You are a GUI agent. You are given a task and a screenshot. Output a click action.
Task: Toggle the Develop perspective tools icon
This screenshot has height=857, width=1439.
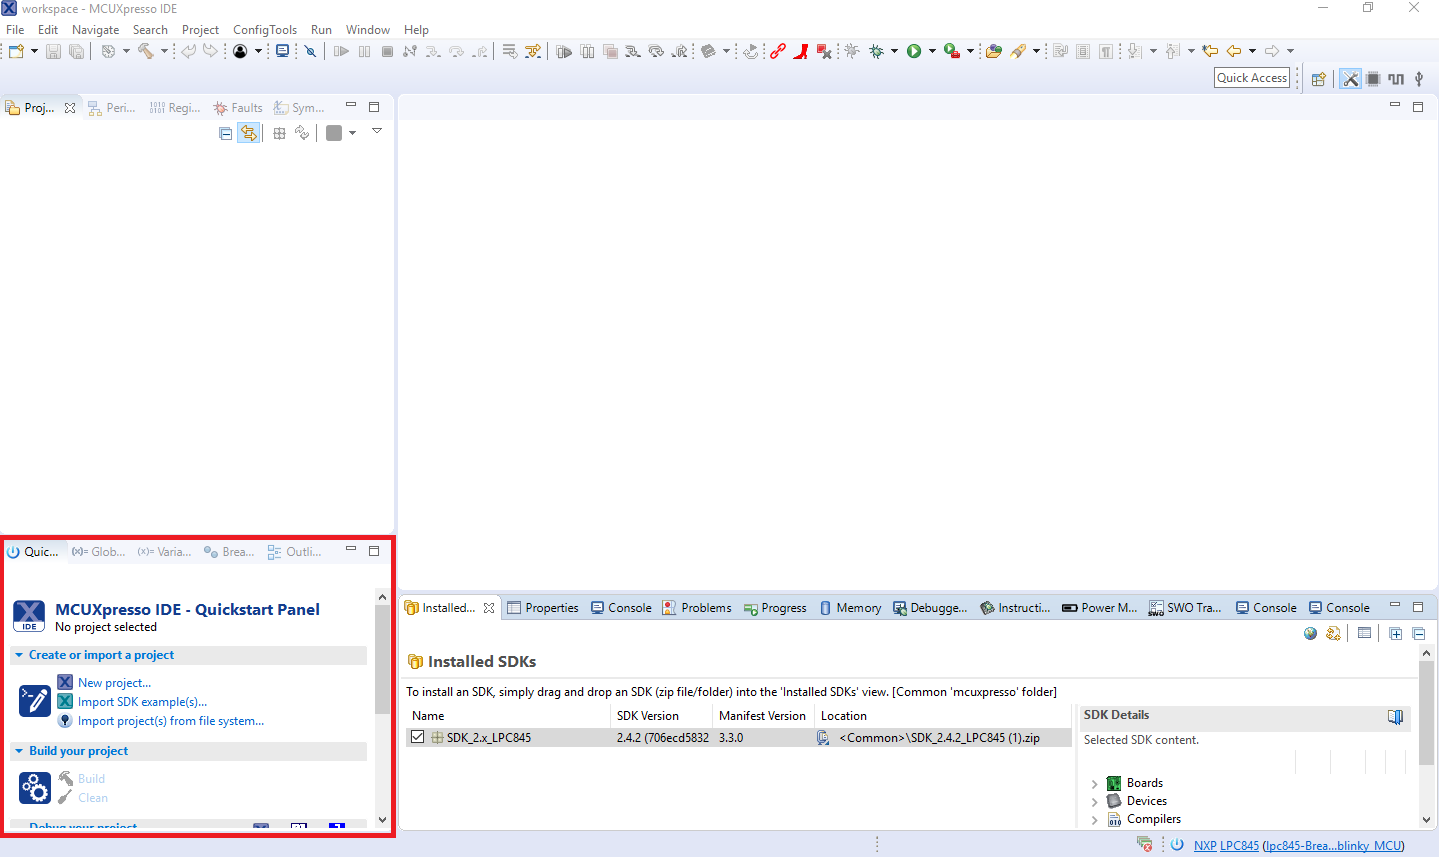[1350, 79]
